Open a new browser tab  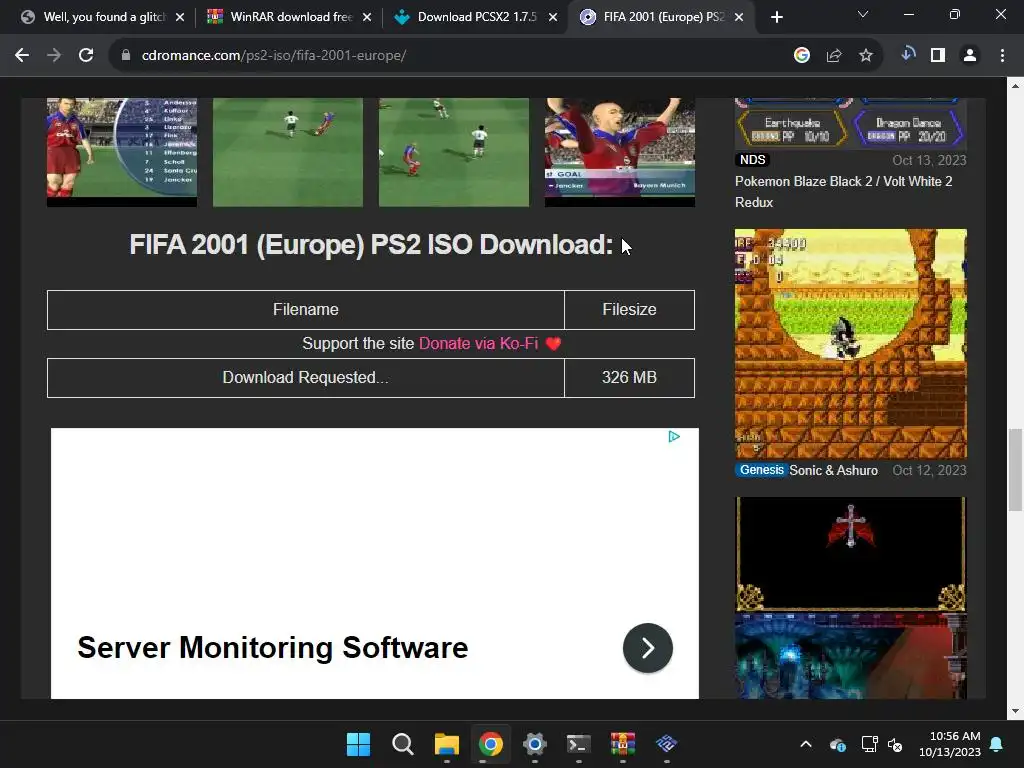coord(776,18)
